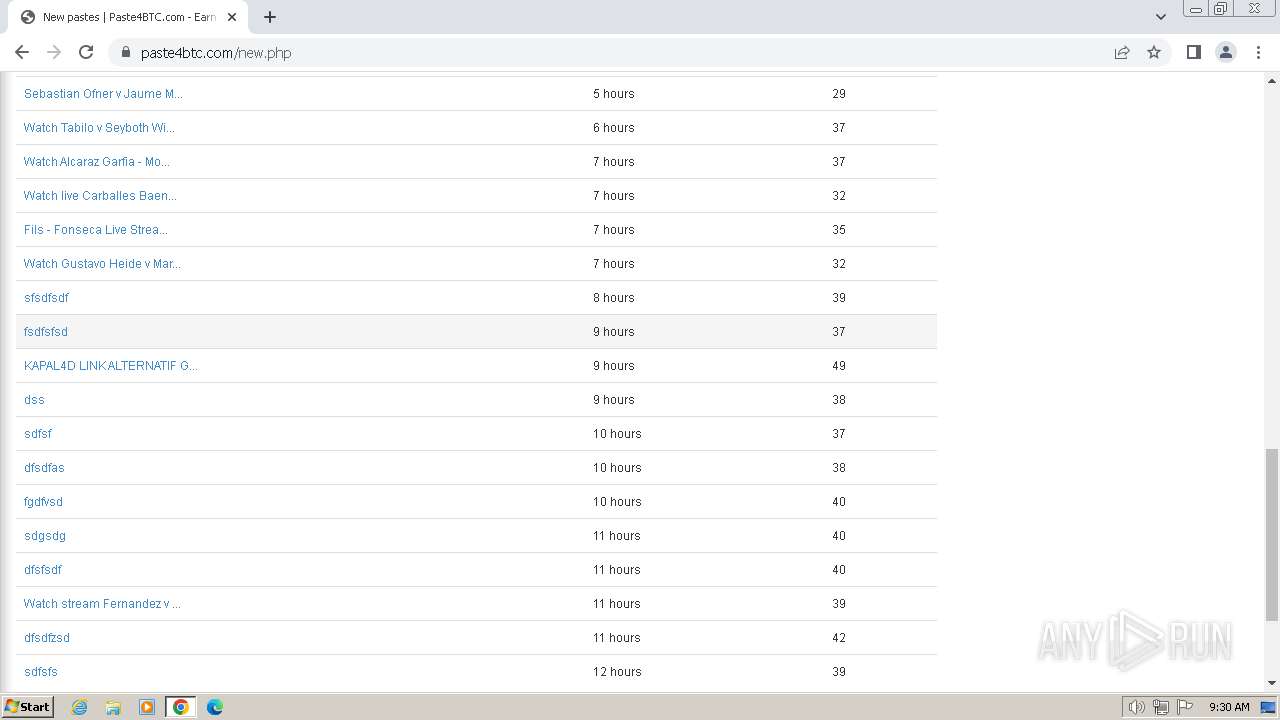Open Windows Media Player from the taskbar
Viewport: 1280px width, 720px height.
pyautogui.click(x=147, y=707)
